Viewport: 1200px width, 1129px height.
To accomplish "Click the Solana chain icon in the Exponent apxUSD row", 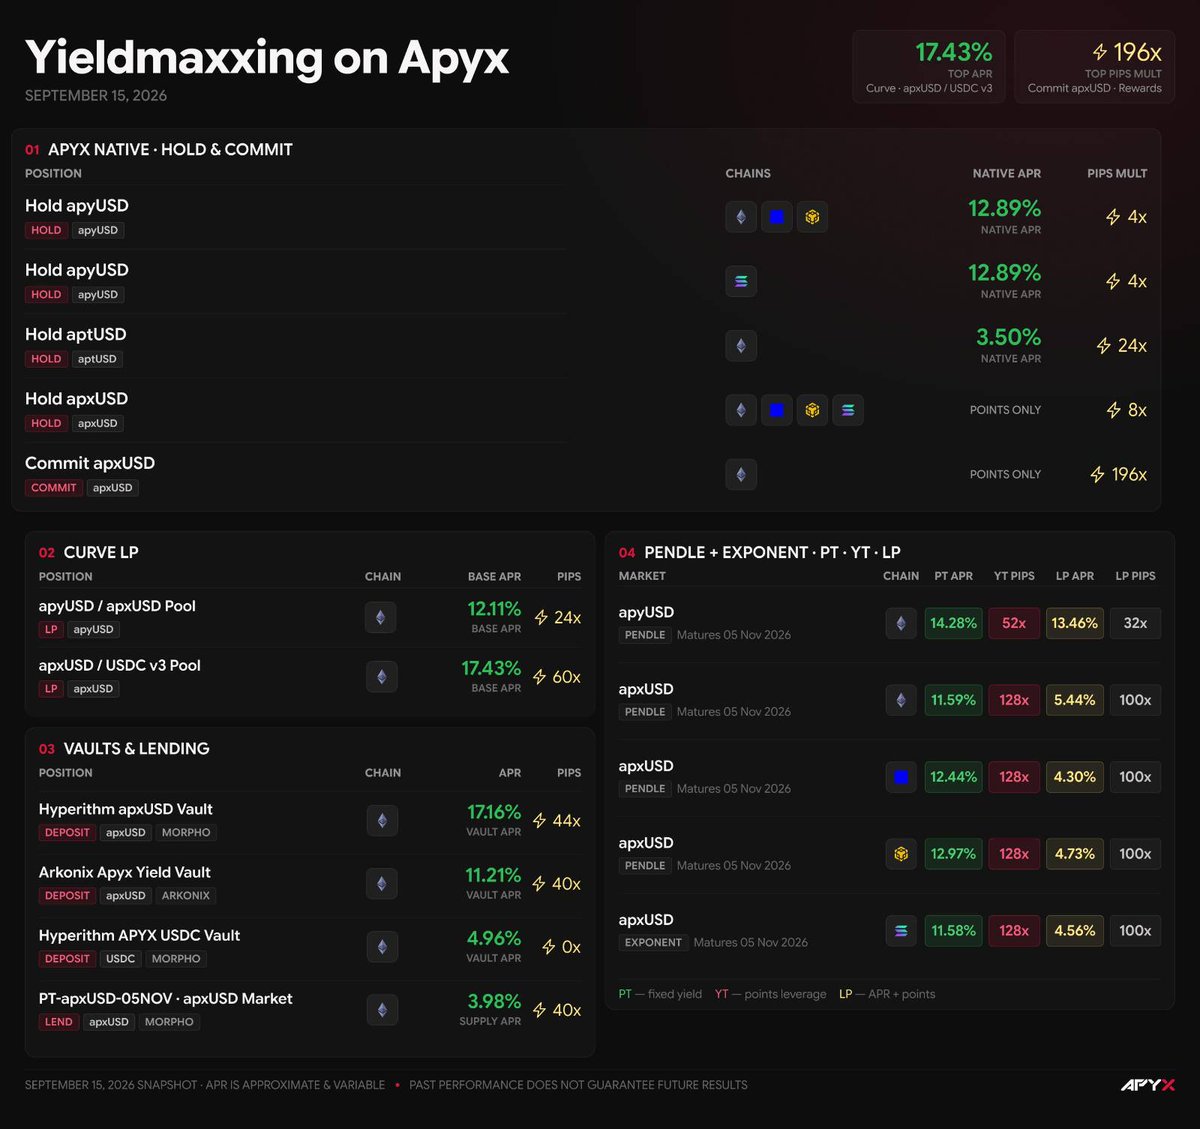I will (x=901, y=931).
